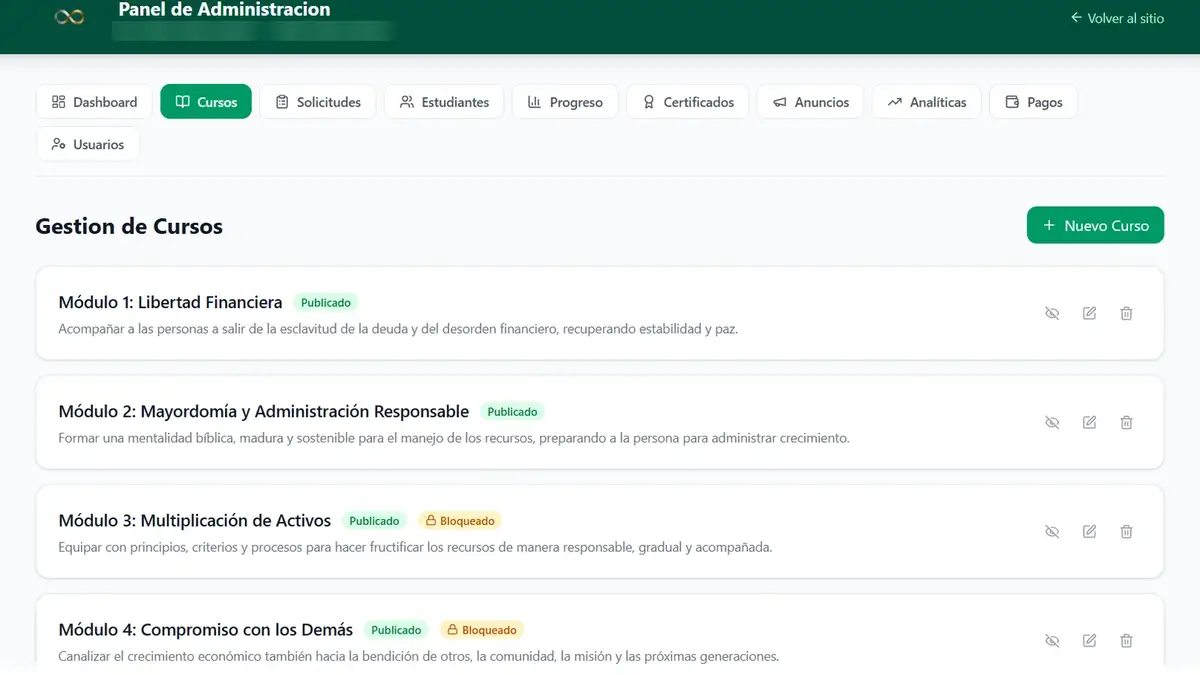Follow the Volver al sitio link
The image size is (1200, 675).
[1117, 18]
